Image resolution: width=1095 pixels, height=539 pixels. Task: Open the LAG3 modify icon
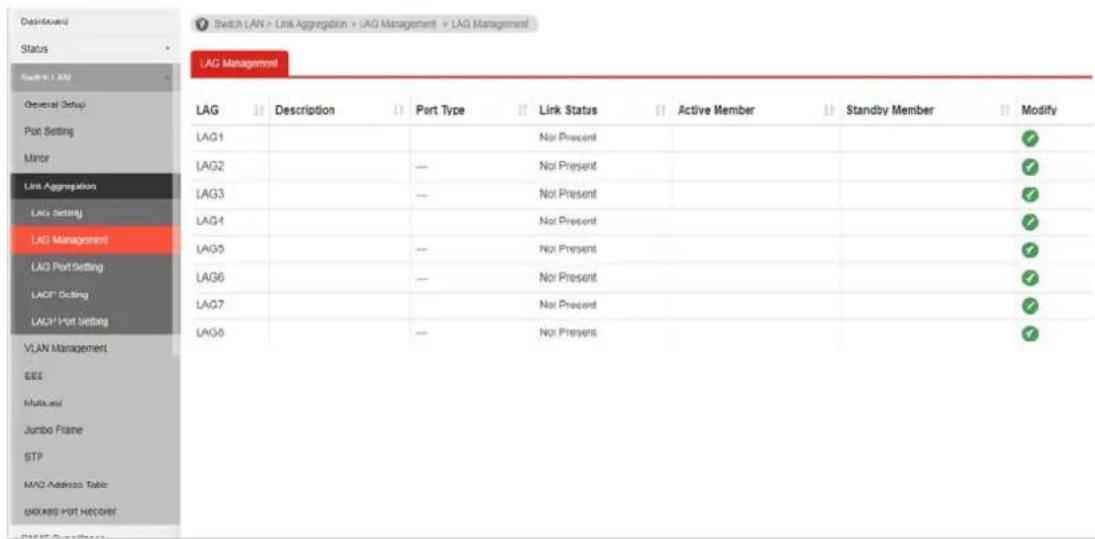(x=1029, y=194)
